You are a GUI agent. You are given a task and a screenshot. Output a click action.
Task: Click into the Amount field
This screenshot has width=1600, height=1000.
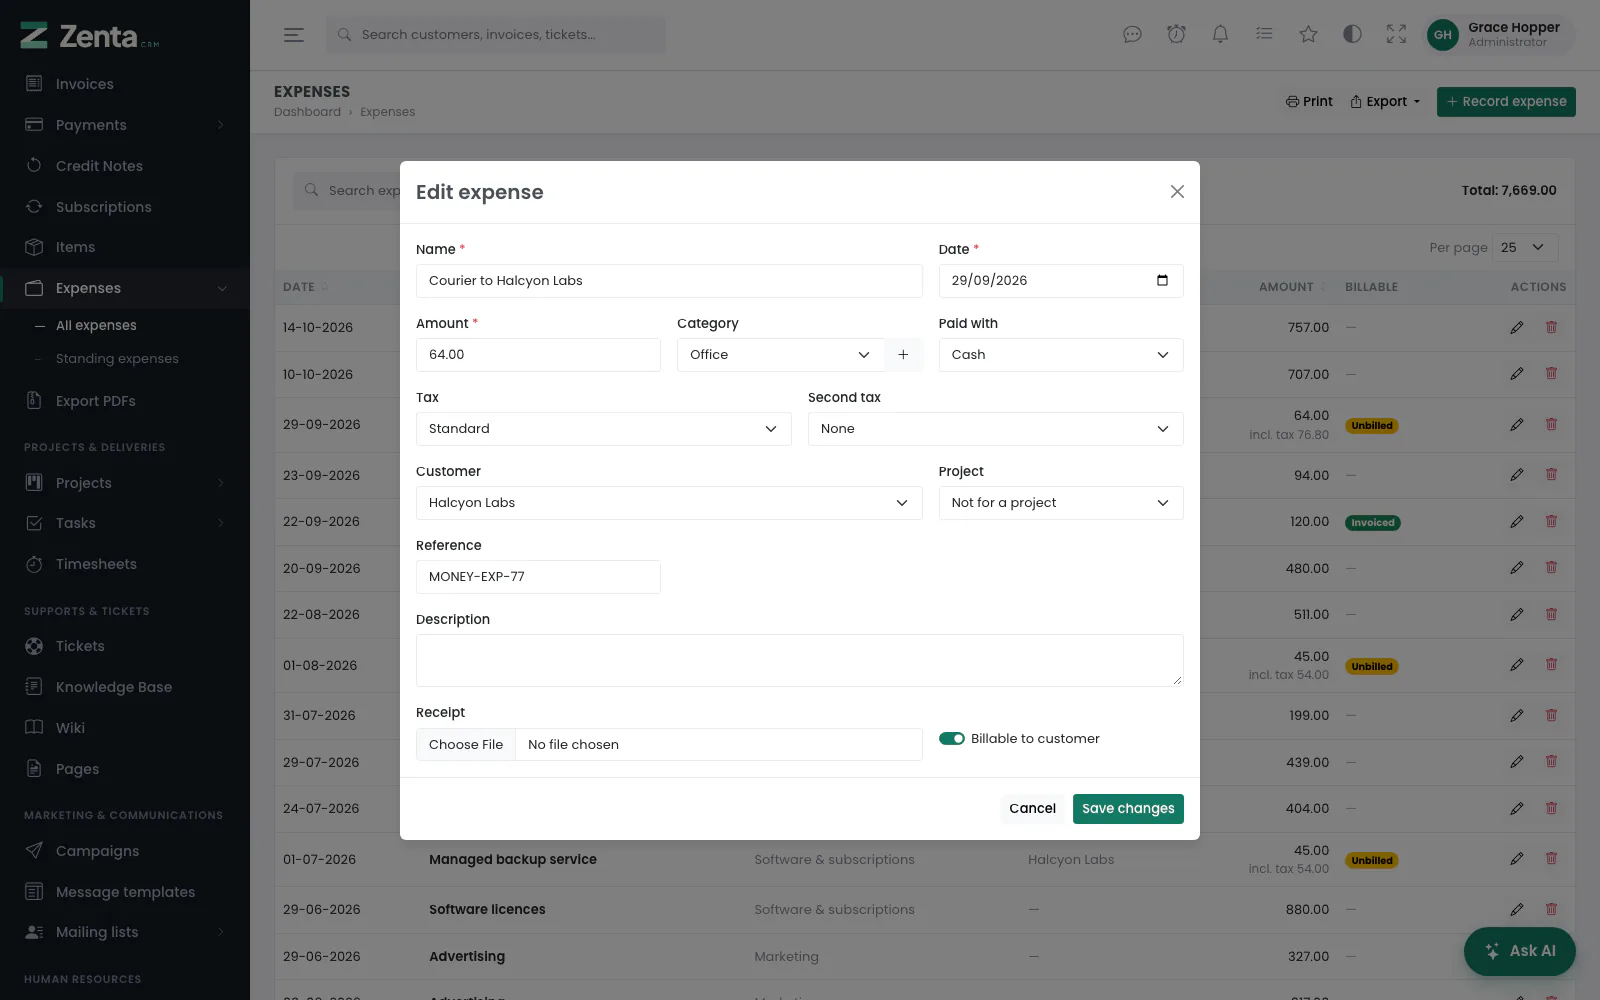538,355
